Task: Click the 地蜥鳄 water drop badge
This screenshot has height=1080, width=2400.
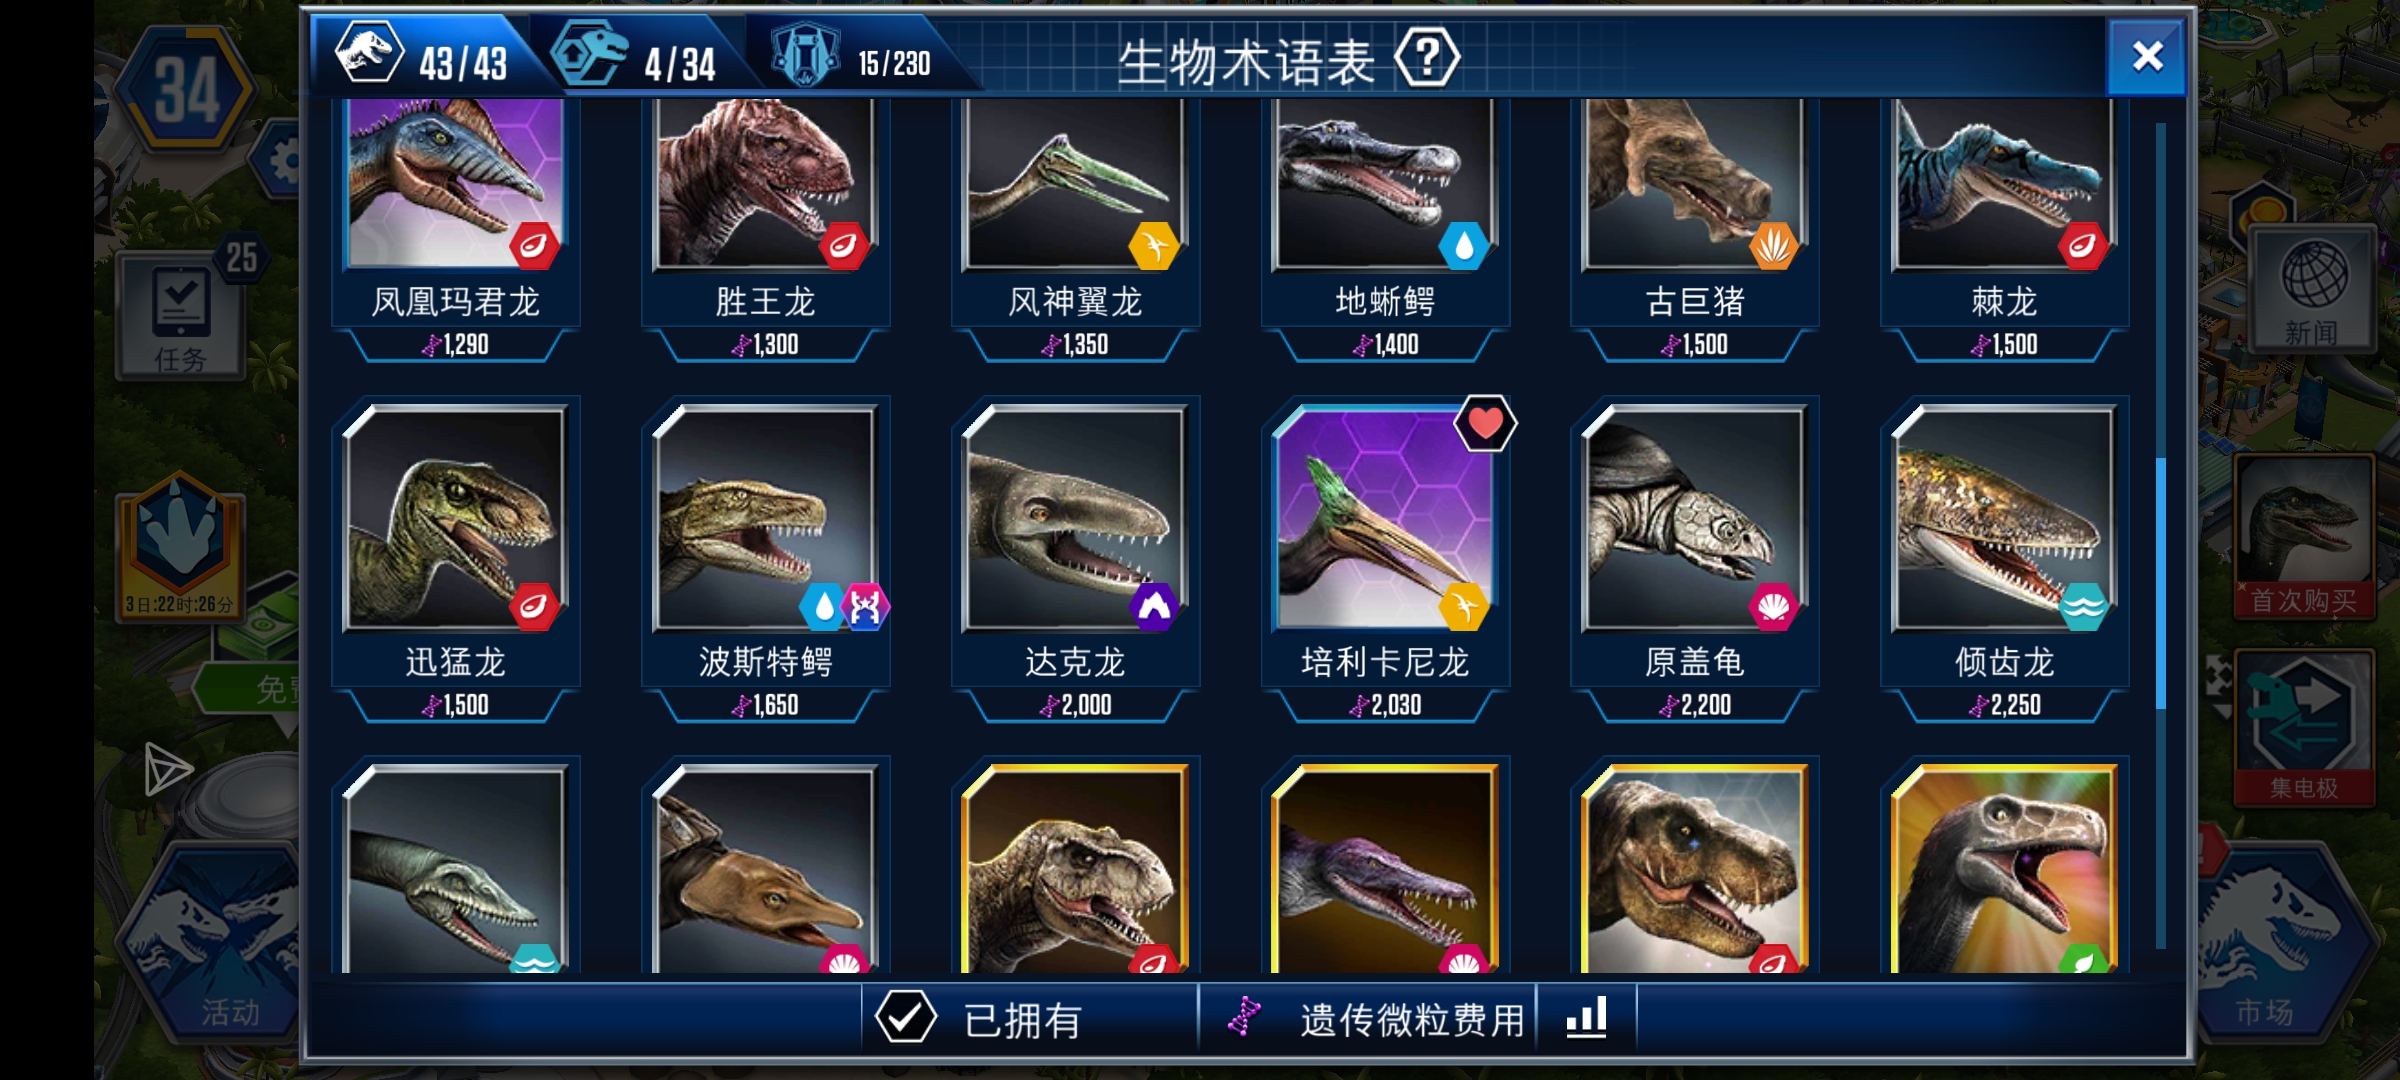Action: coord(1463,246)
